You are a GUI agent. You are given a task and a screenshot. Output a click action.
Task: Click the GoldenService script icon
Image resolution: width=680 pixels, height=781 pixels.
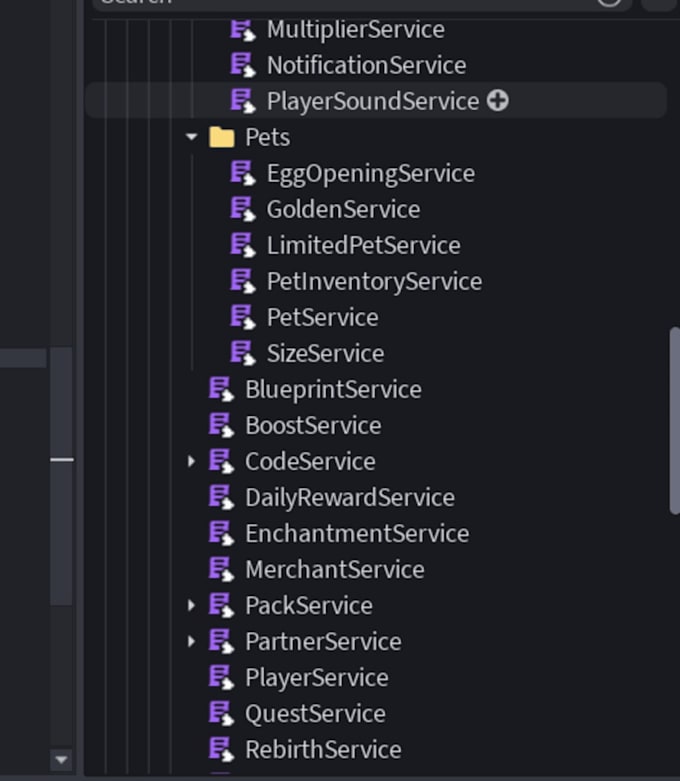point(242,209)
